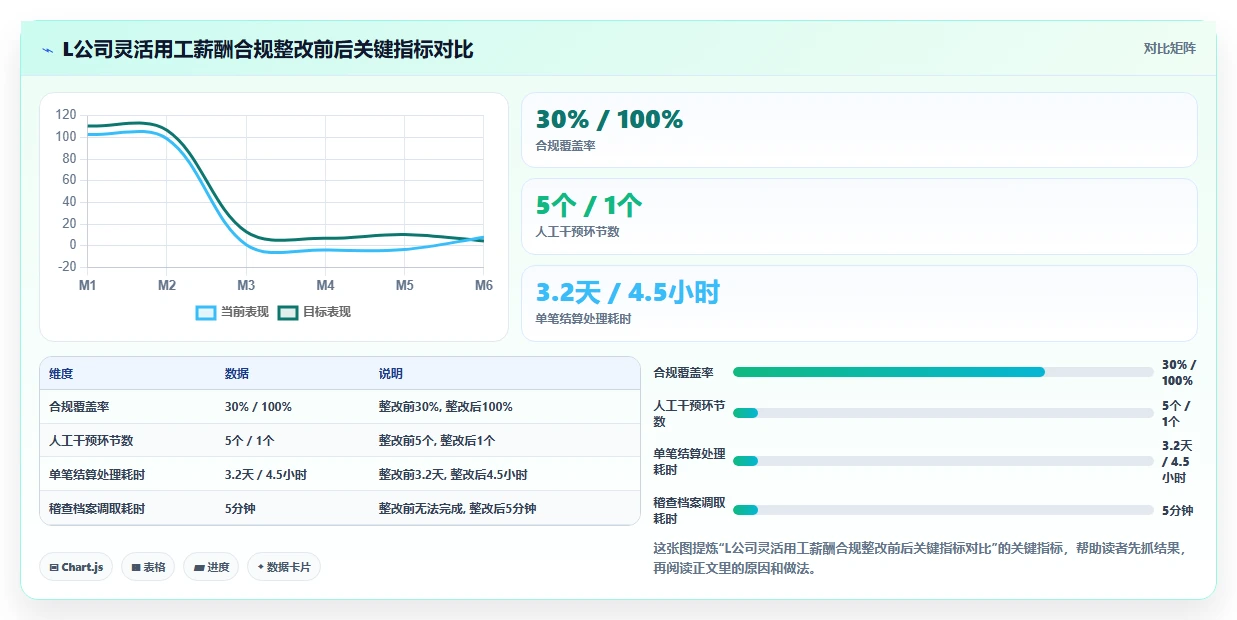Click the 人工干预环节数 table row label
This screenshot has width=1237, height=620.
click(91, 441)
